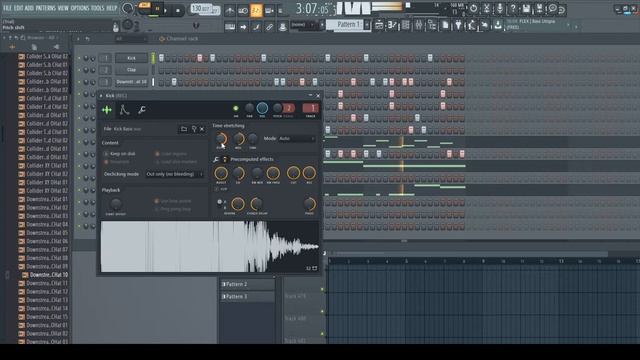Viewport: 640px width, 360px height.
Task: Open the EDIT menu
Action: pyautogui.click(x=19, y=8)
